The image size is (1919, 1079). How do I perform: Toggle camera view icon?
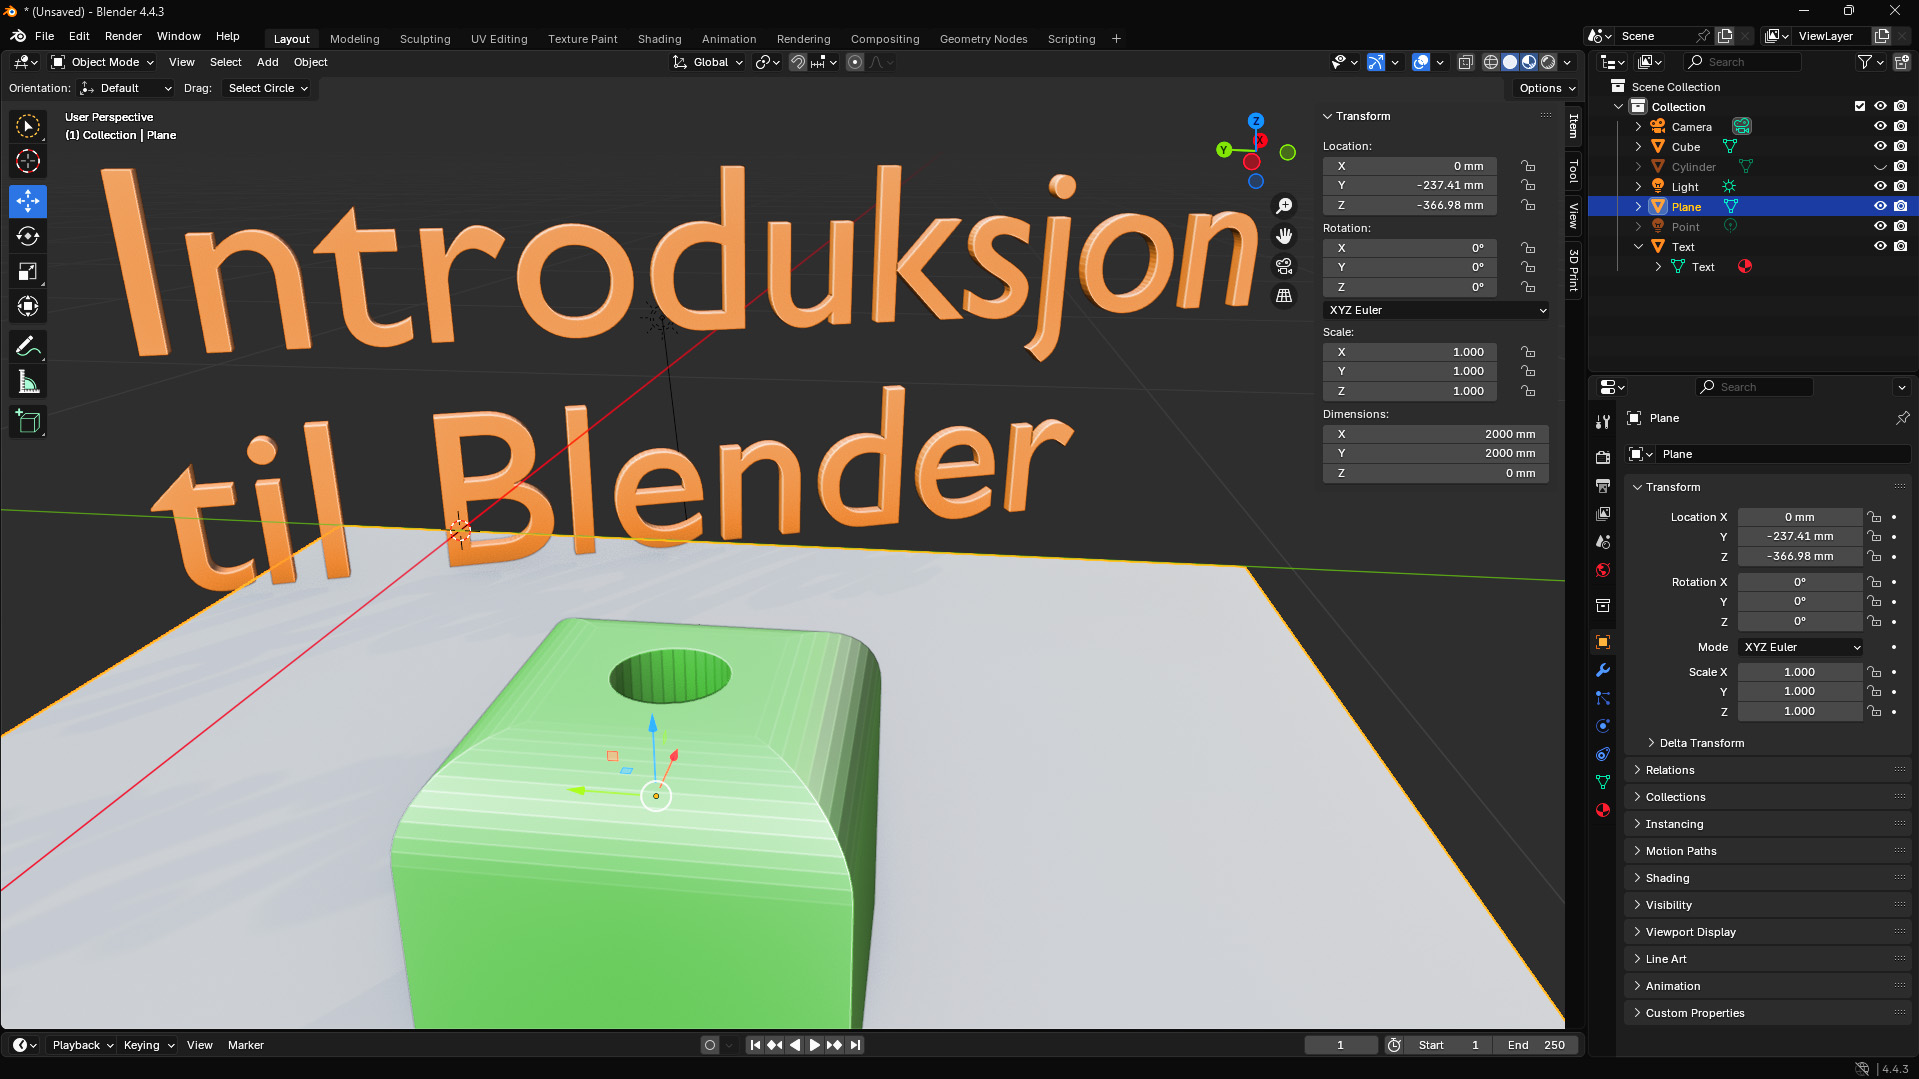pos(1284,266)
